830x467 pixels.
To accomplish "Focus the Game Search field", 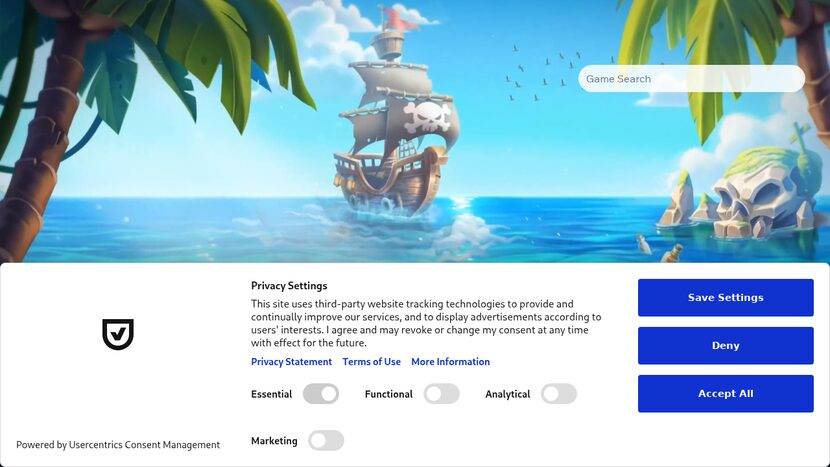I will click(x=691, y=79).
